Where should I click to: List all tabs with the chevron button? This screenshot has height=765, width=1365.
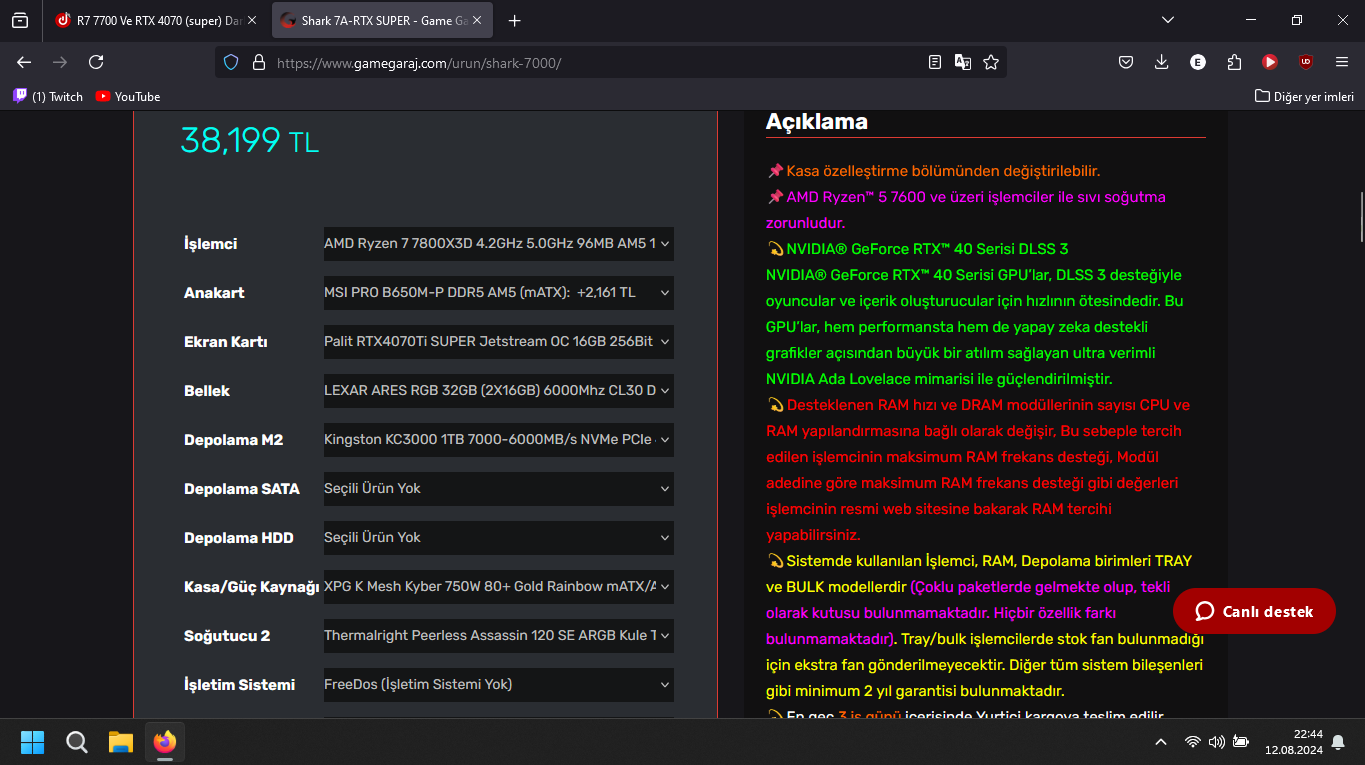click(x=1168, y=20)
